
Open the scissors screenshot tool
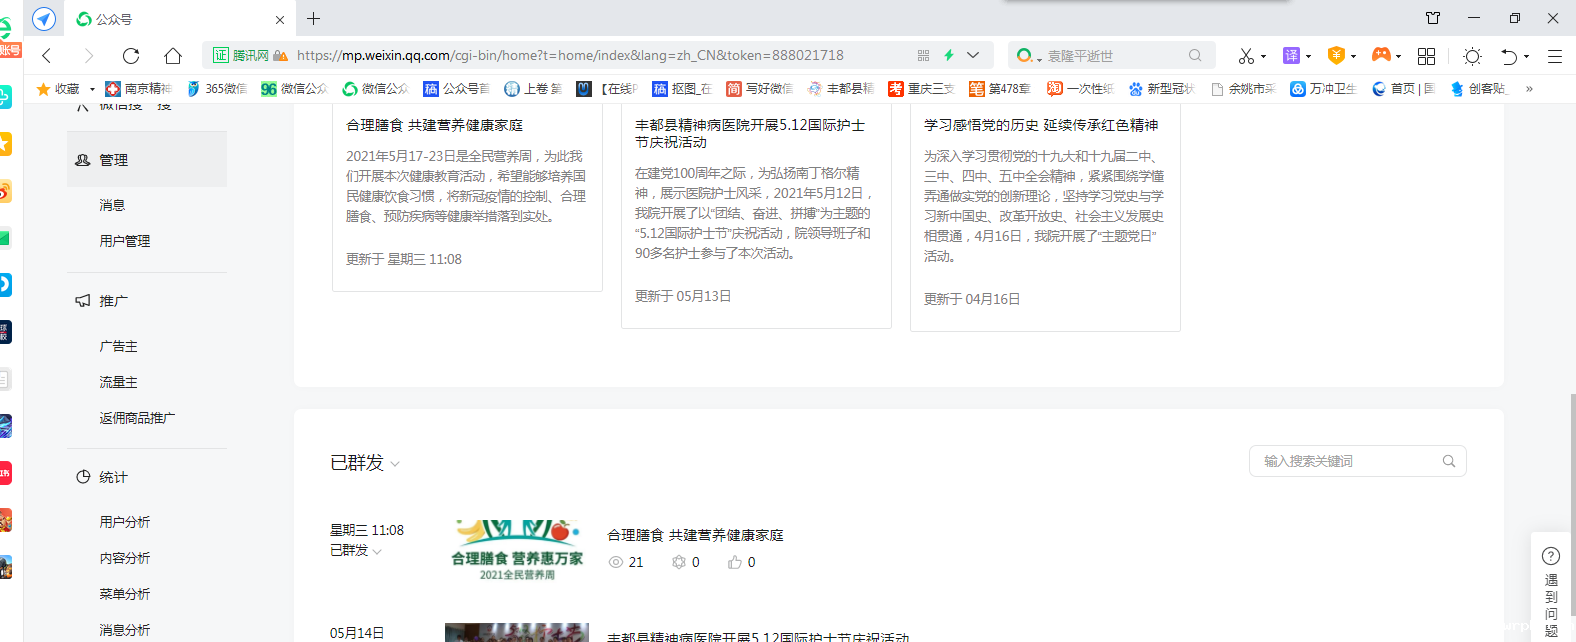pos(1245,56)
